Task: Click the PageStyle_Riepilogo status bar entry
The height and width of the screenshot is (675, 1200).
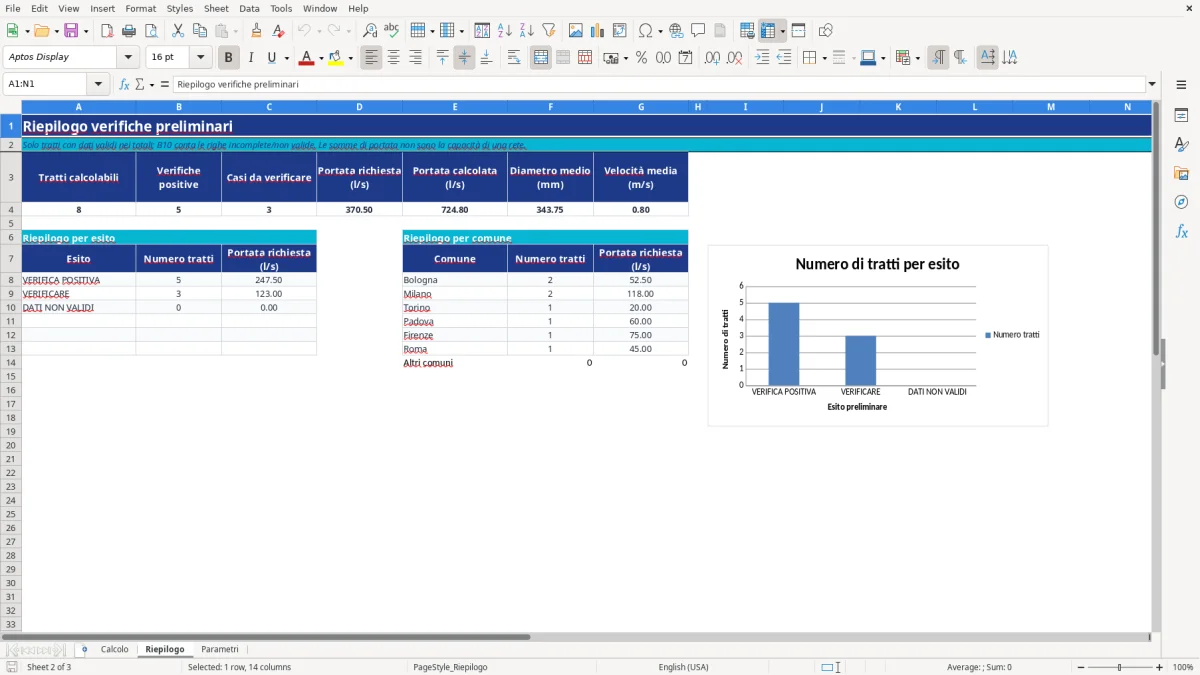Action: (450, 667)
